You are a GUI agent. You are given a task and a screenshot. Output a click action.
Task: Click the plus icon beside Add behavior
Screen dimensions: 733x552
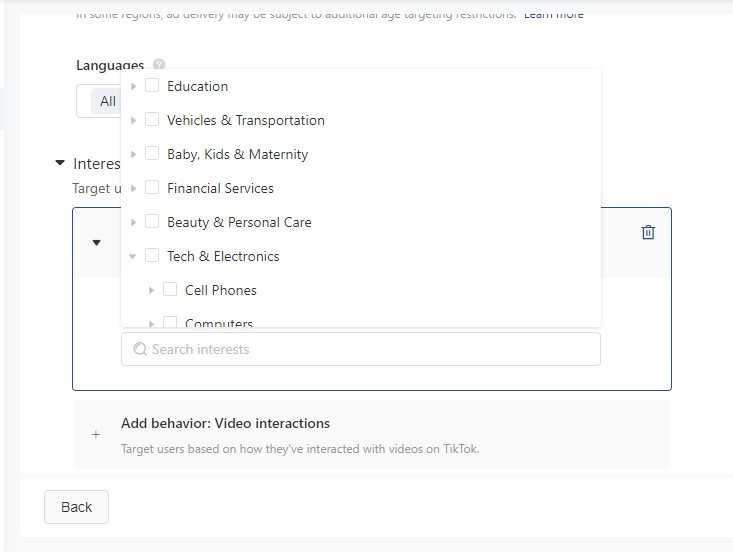pos(96,435)
